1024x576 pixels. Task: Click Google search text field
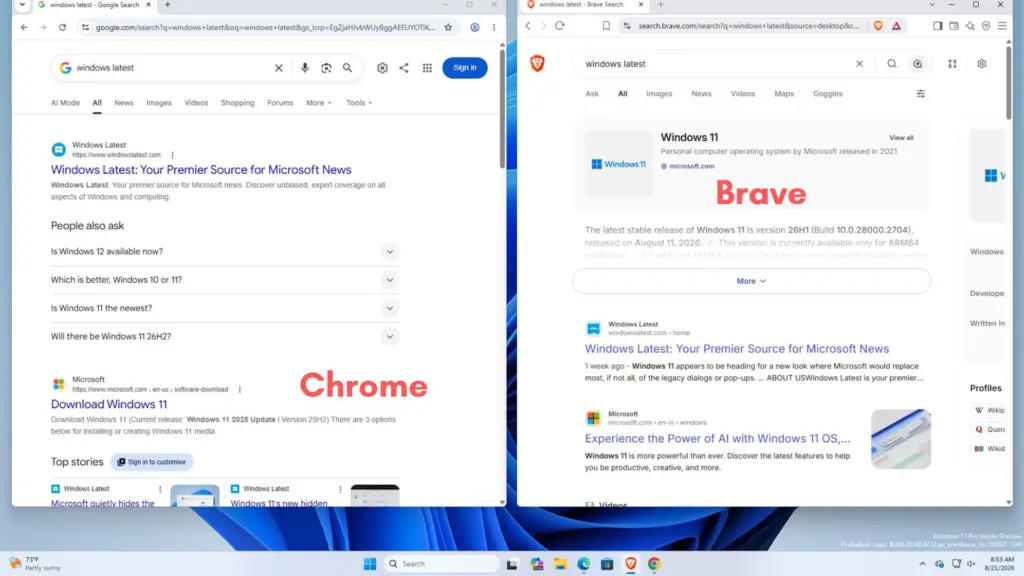click(173, 68)
